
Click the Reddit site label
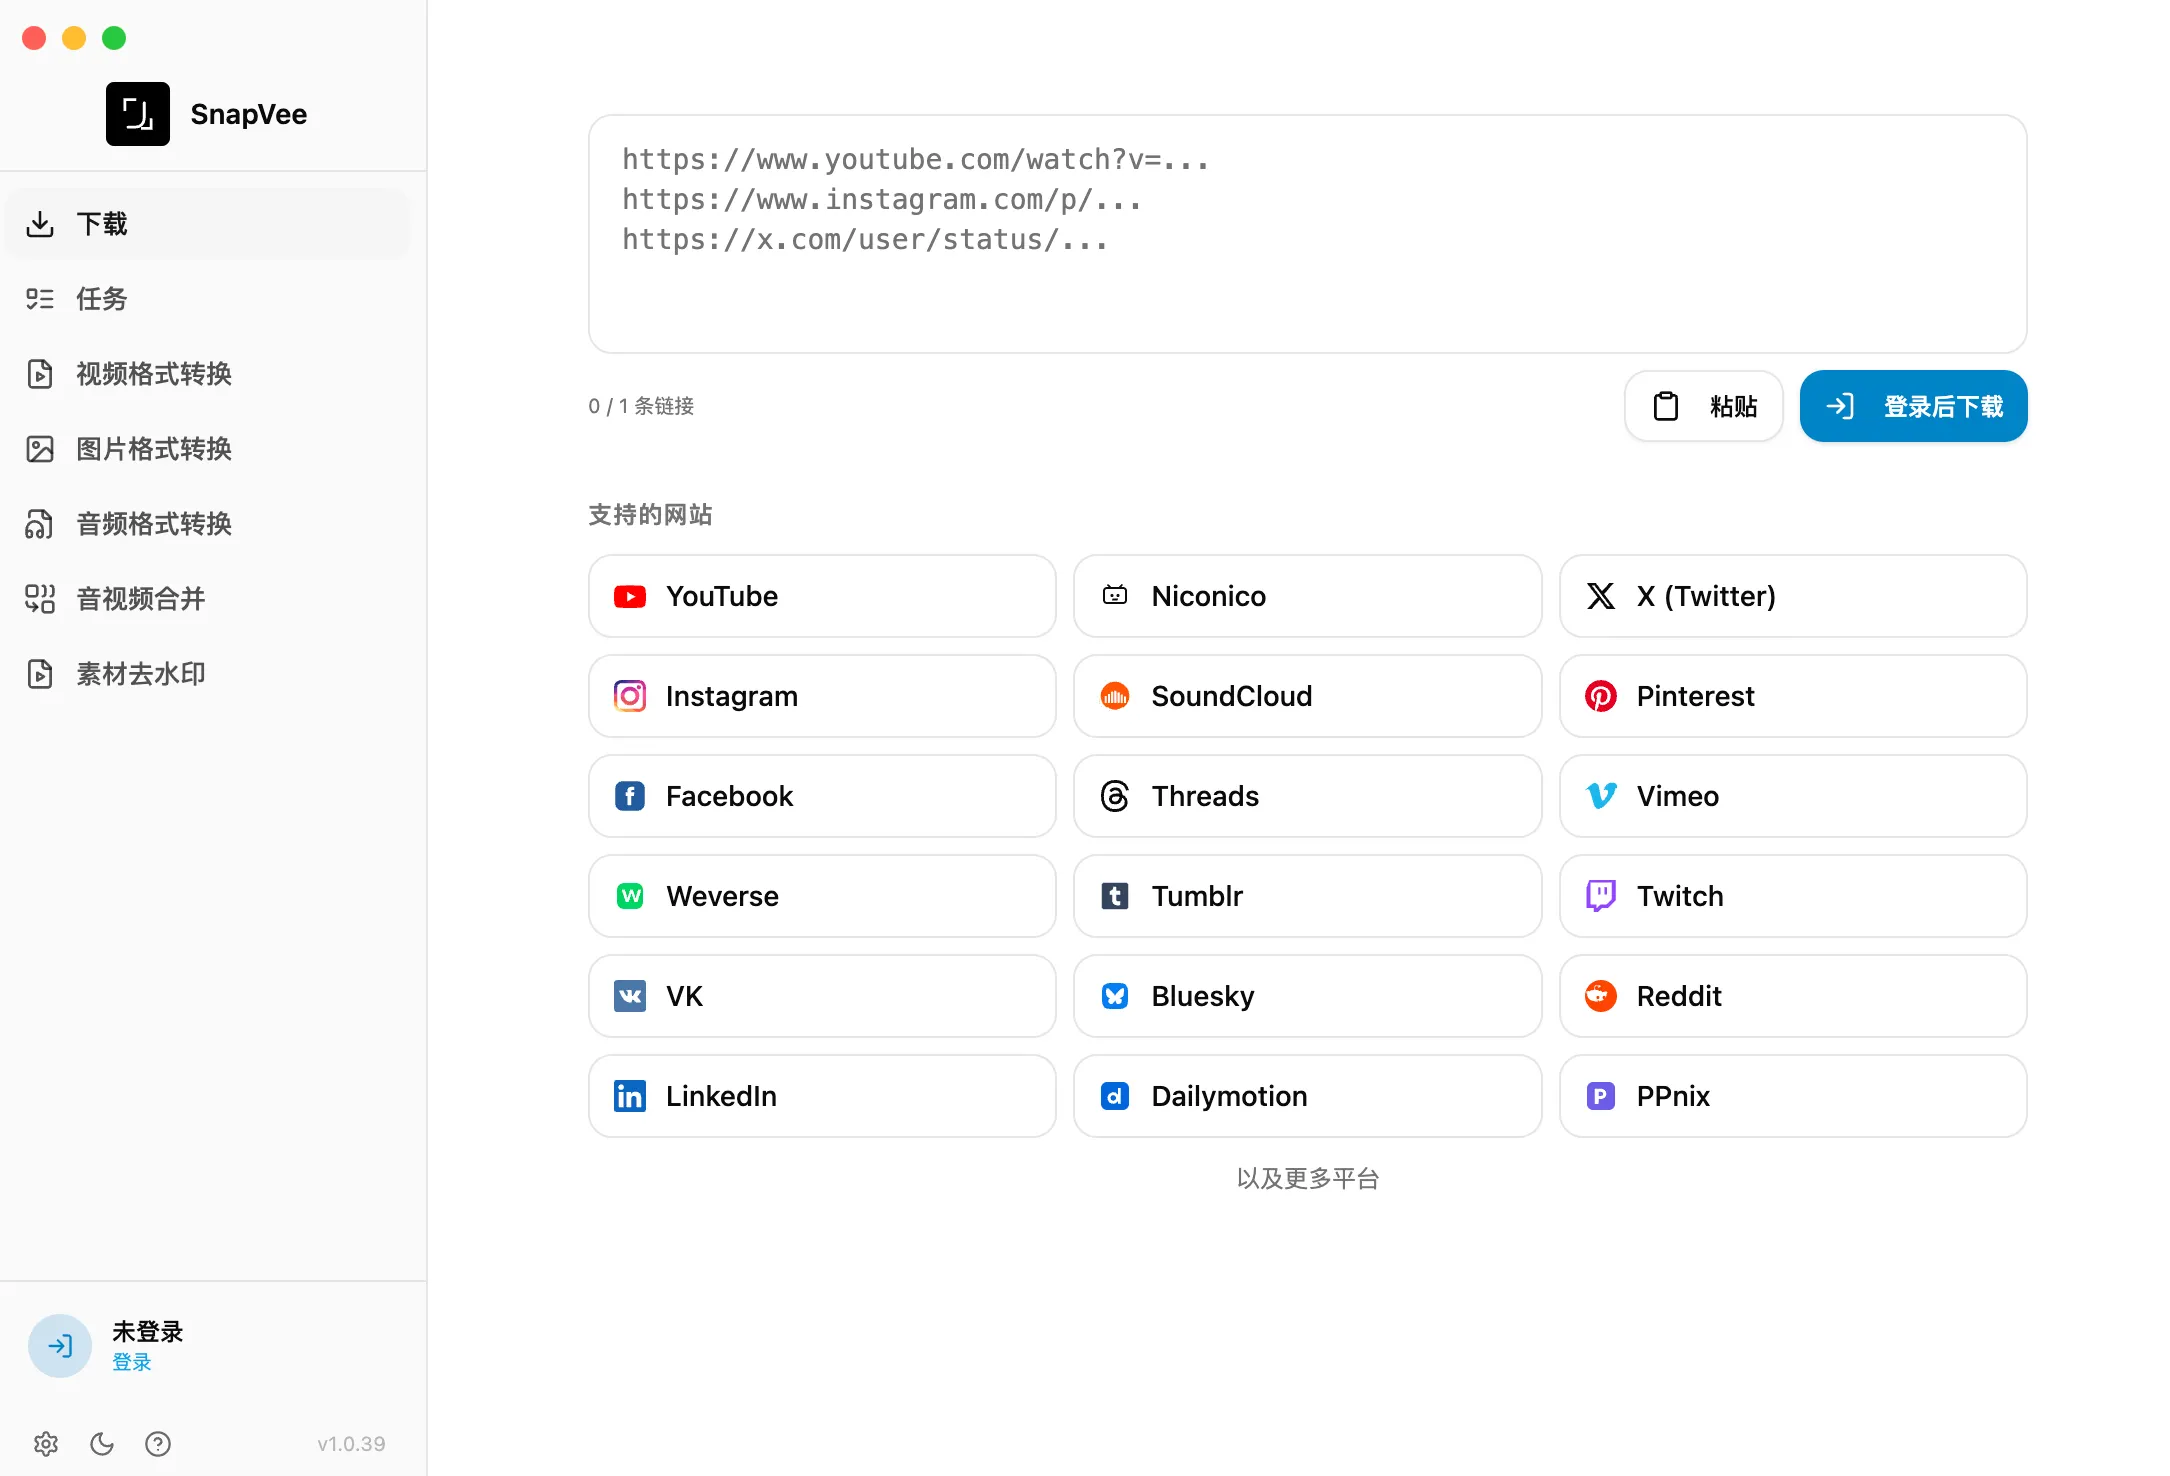1679,996
